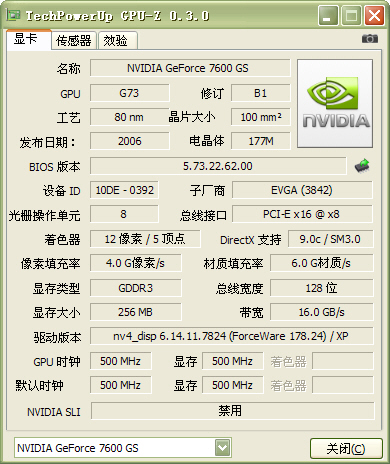
Task: Open the graphics card selection dropdown
Action: [x=222, y=448]
